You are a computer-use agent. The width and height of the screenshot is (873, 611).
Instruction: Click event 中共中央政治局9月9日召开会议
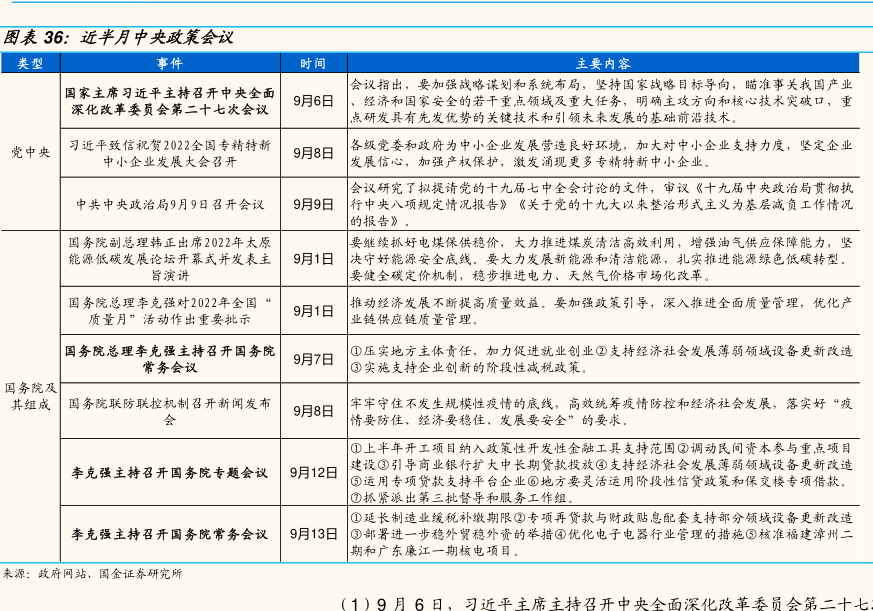[170, 204]
